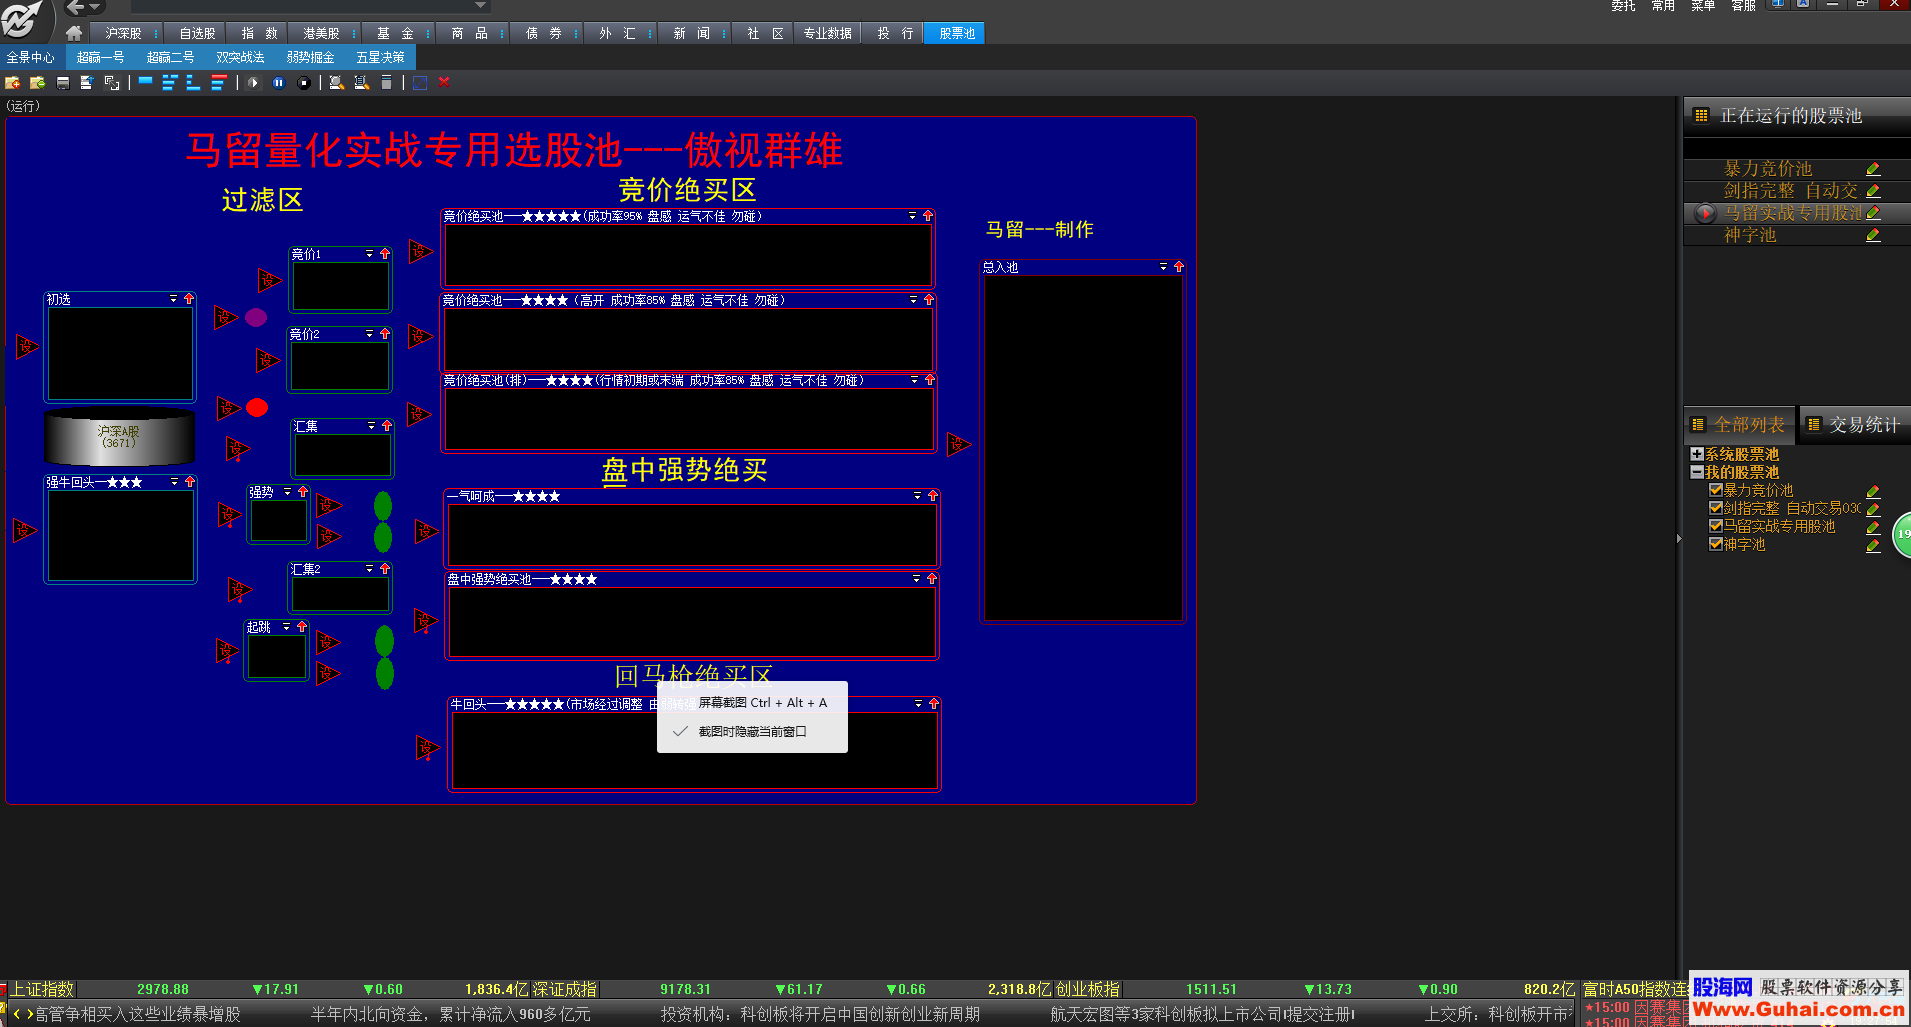
Task: Click the fullscreen expand toolbar icon
Action: point(420,83)
